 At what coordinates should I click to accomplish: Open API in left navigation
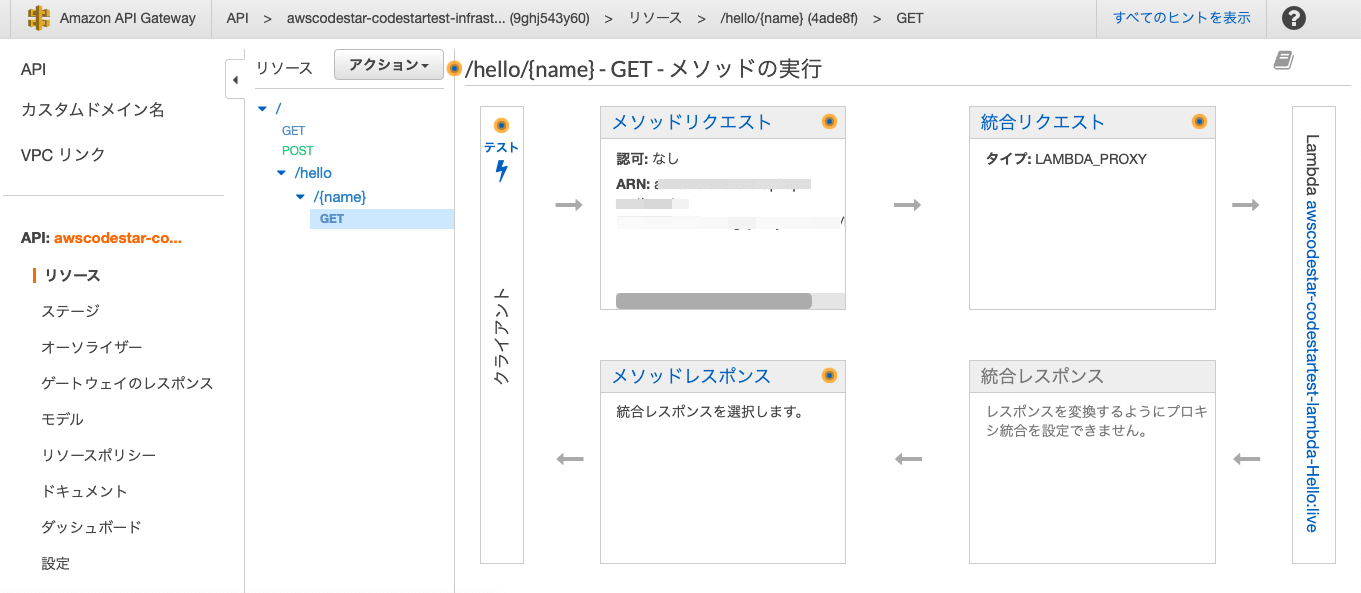click(x=34, y=69)
